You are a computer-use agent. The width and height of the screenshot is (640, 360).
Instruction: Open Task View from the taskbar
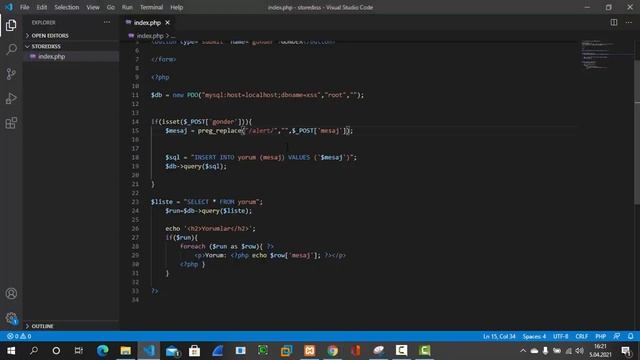[x=79, y=351]
